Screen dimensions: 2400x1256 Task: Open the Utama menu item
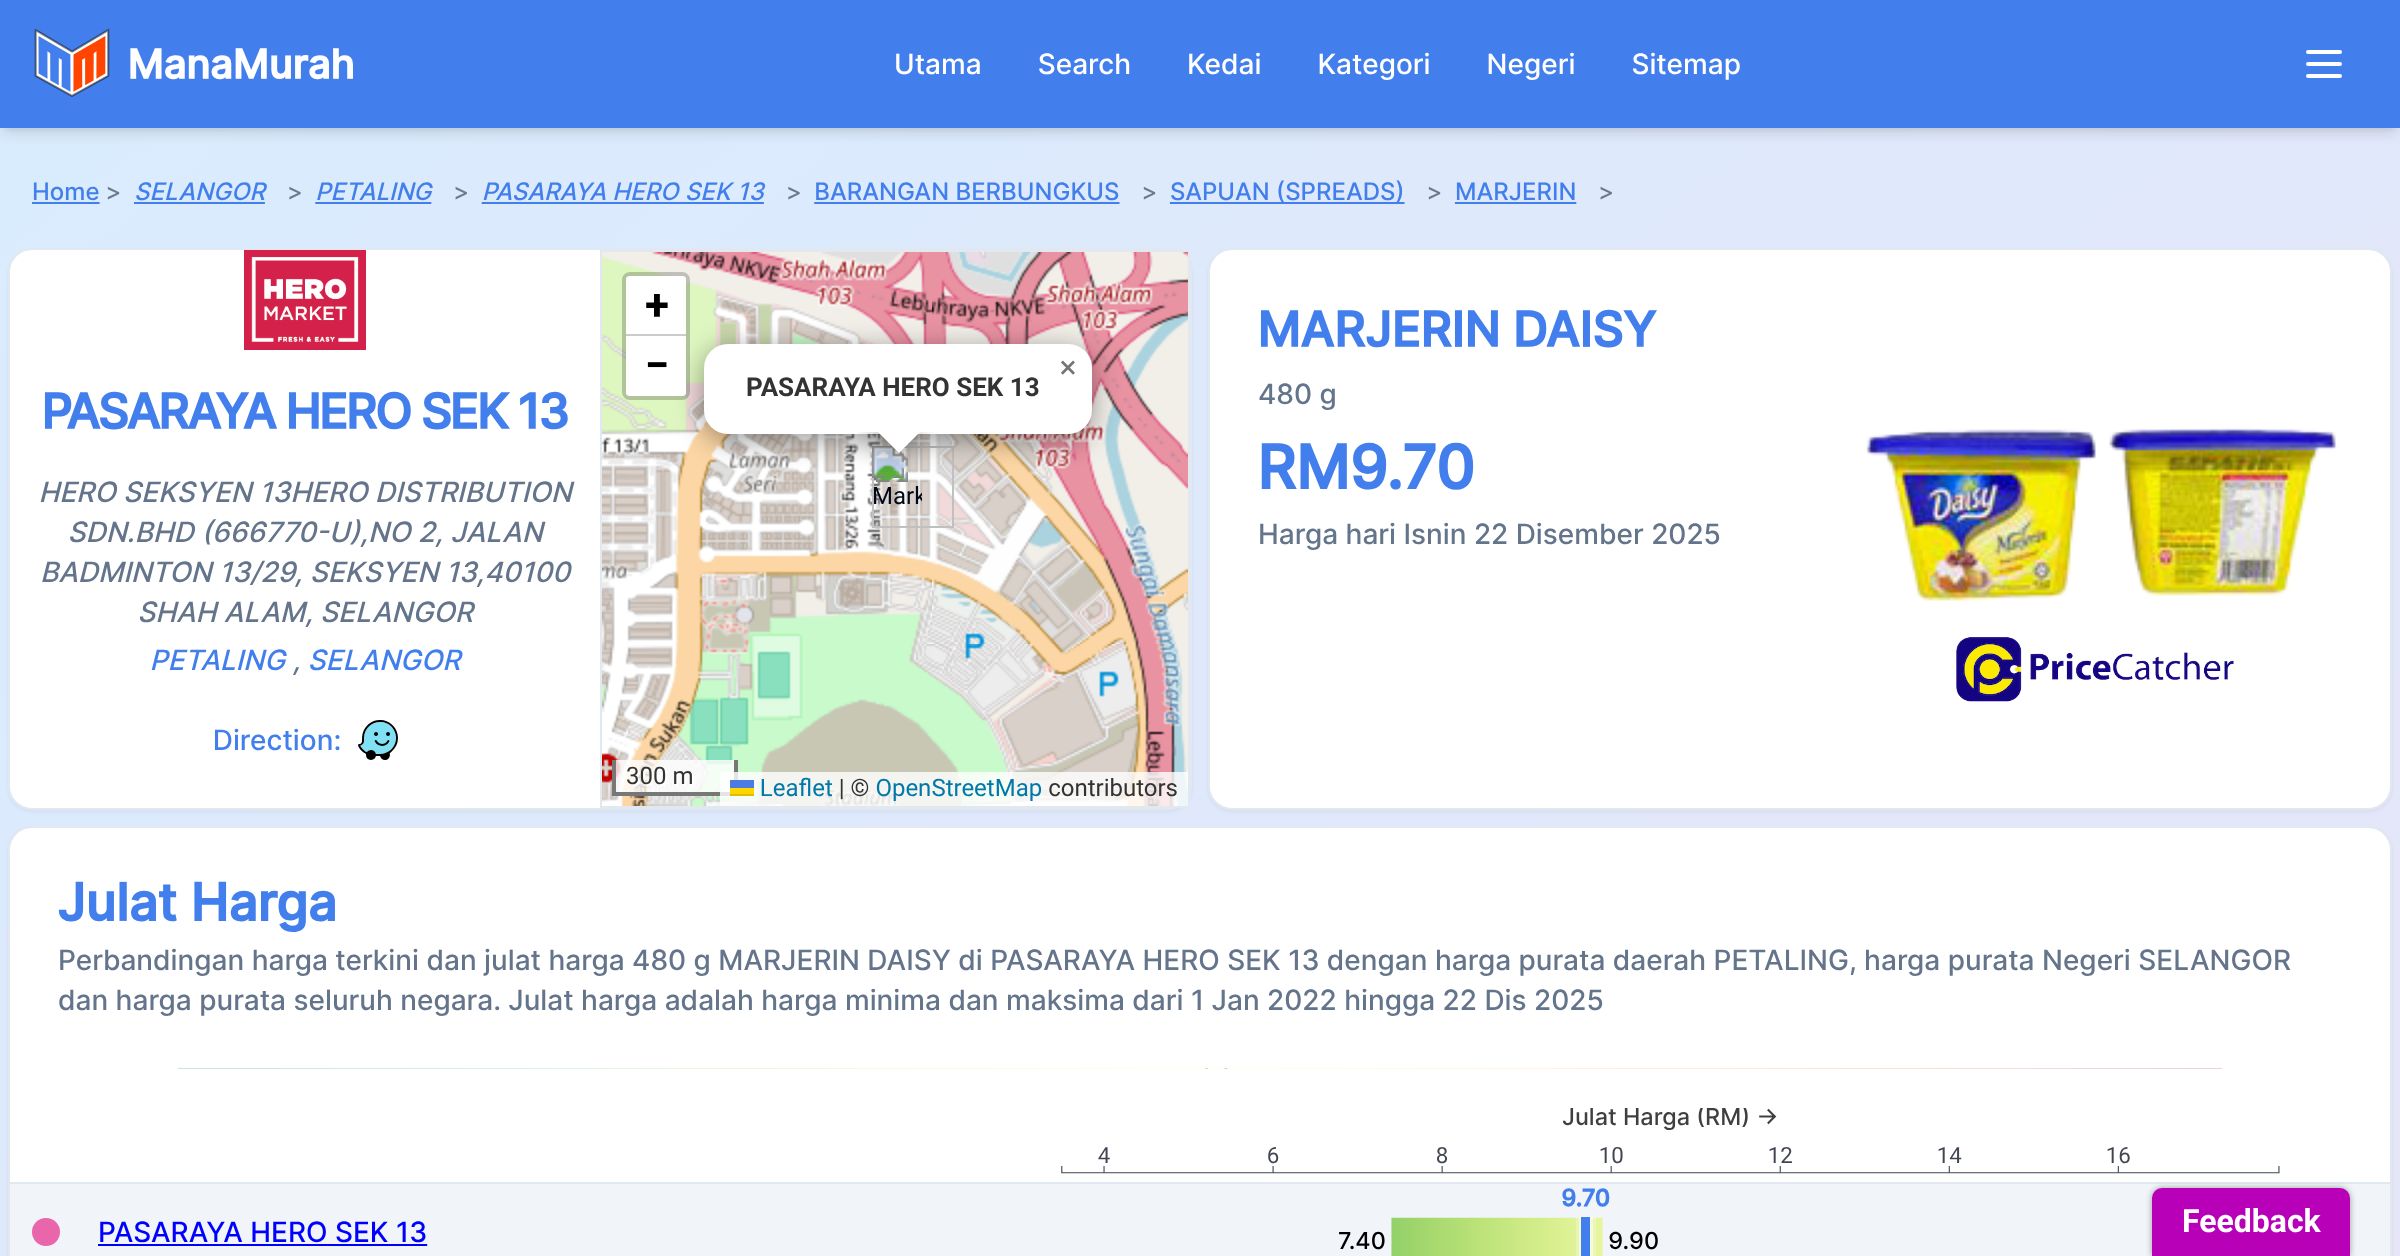tap(937, 64)
